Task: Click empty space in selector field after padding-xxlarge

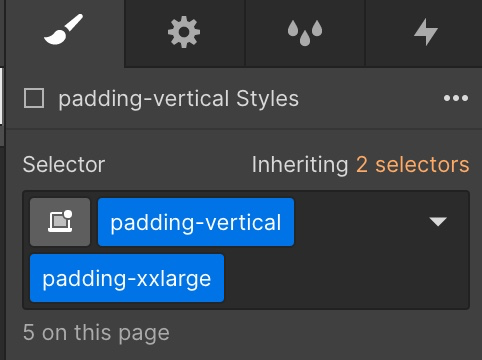Action: (345, 278)
